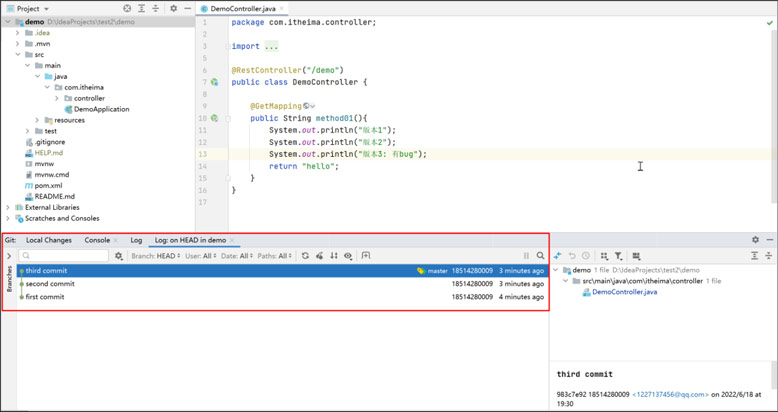The height and width of the screenshot is (412, 778).
Task: Click the Show Diff blue arrows icon in details pane
Action: click(558, 256)
